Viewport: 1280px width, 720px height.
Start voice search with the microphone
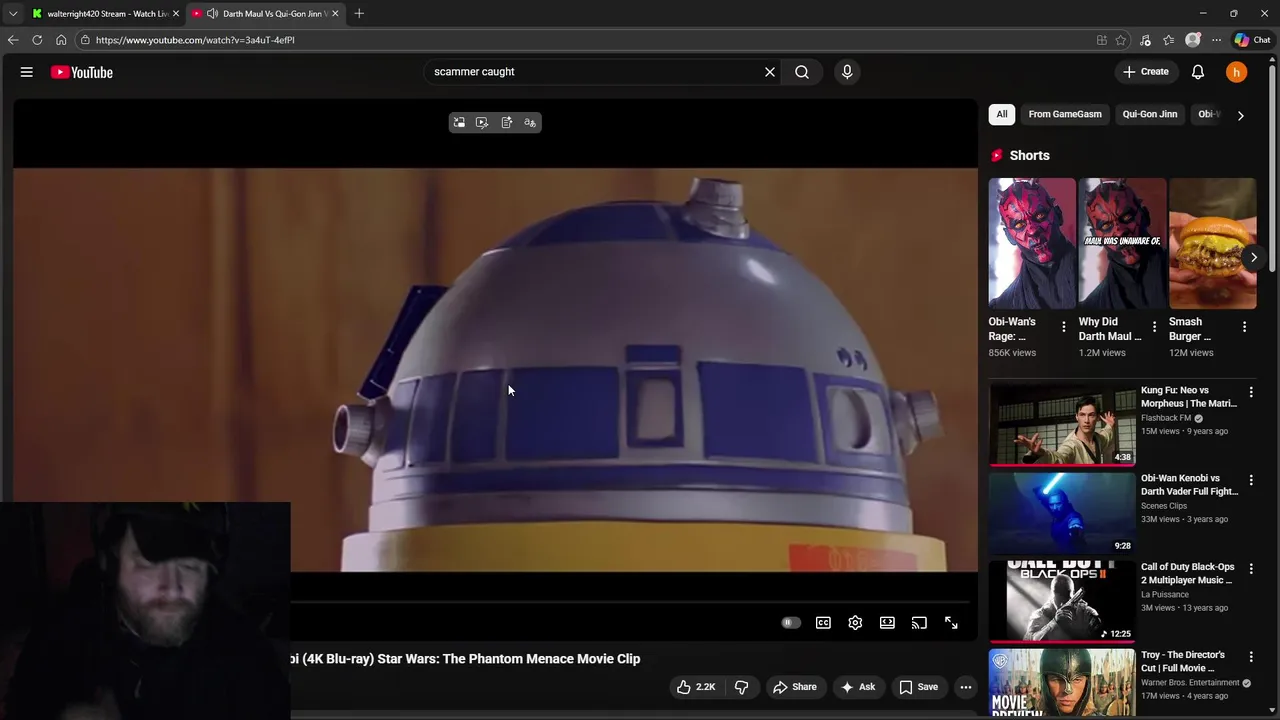point(847,72)
